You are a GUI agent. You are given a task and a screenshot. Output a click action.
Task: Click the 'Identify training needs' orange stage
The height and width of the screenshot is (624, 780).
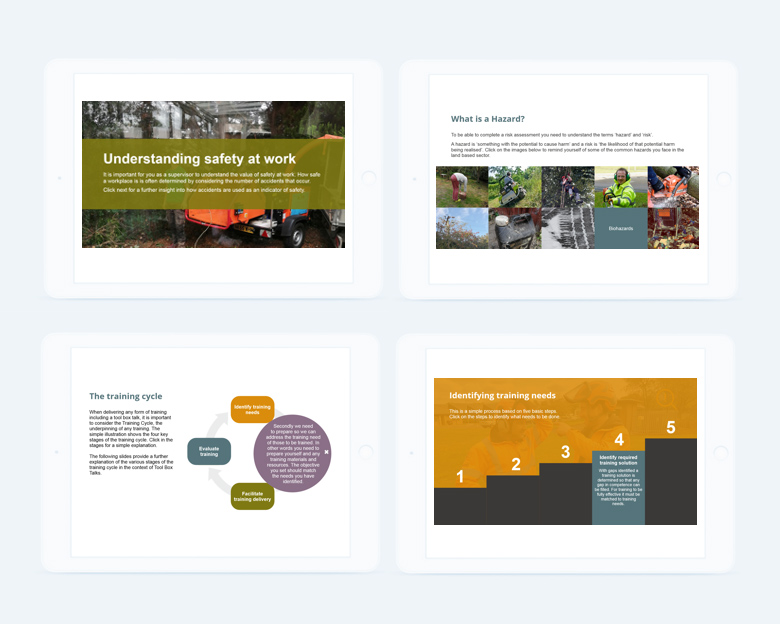tap(252, 410)
